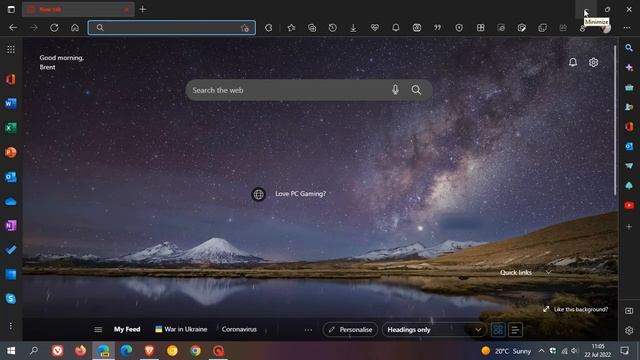Click the Personalise button
This screenshot has width=640, height=360.
350,329
